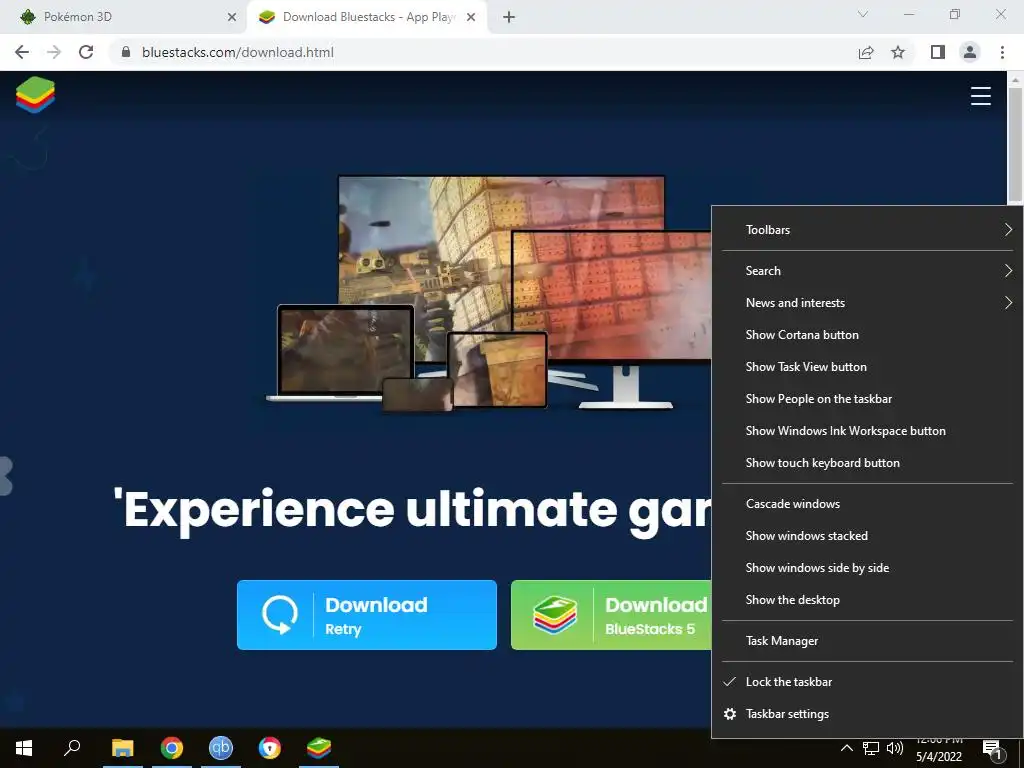The height and width of the screenshot is (768, 1024).
Task: Open the hamburger menu on BlueStacks page
Action: click(980, 95)
